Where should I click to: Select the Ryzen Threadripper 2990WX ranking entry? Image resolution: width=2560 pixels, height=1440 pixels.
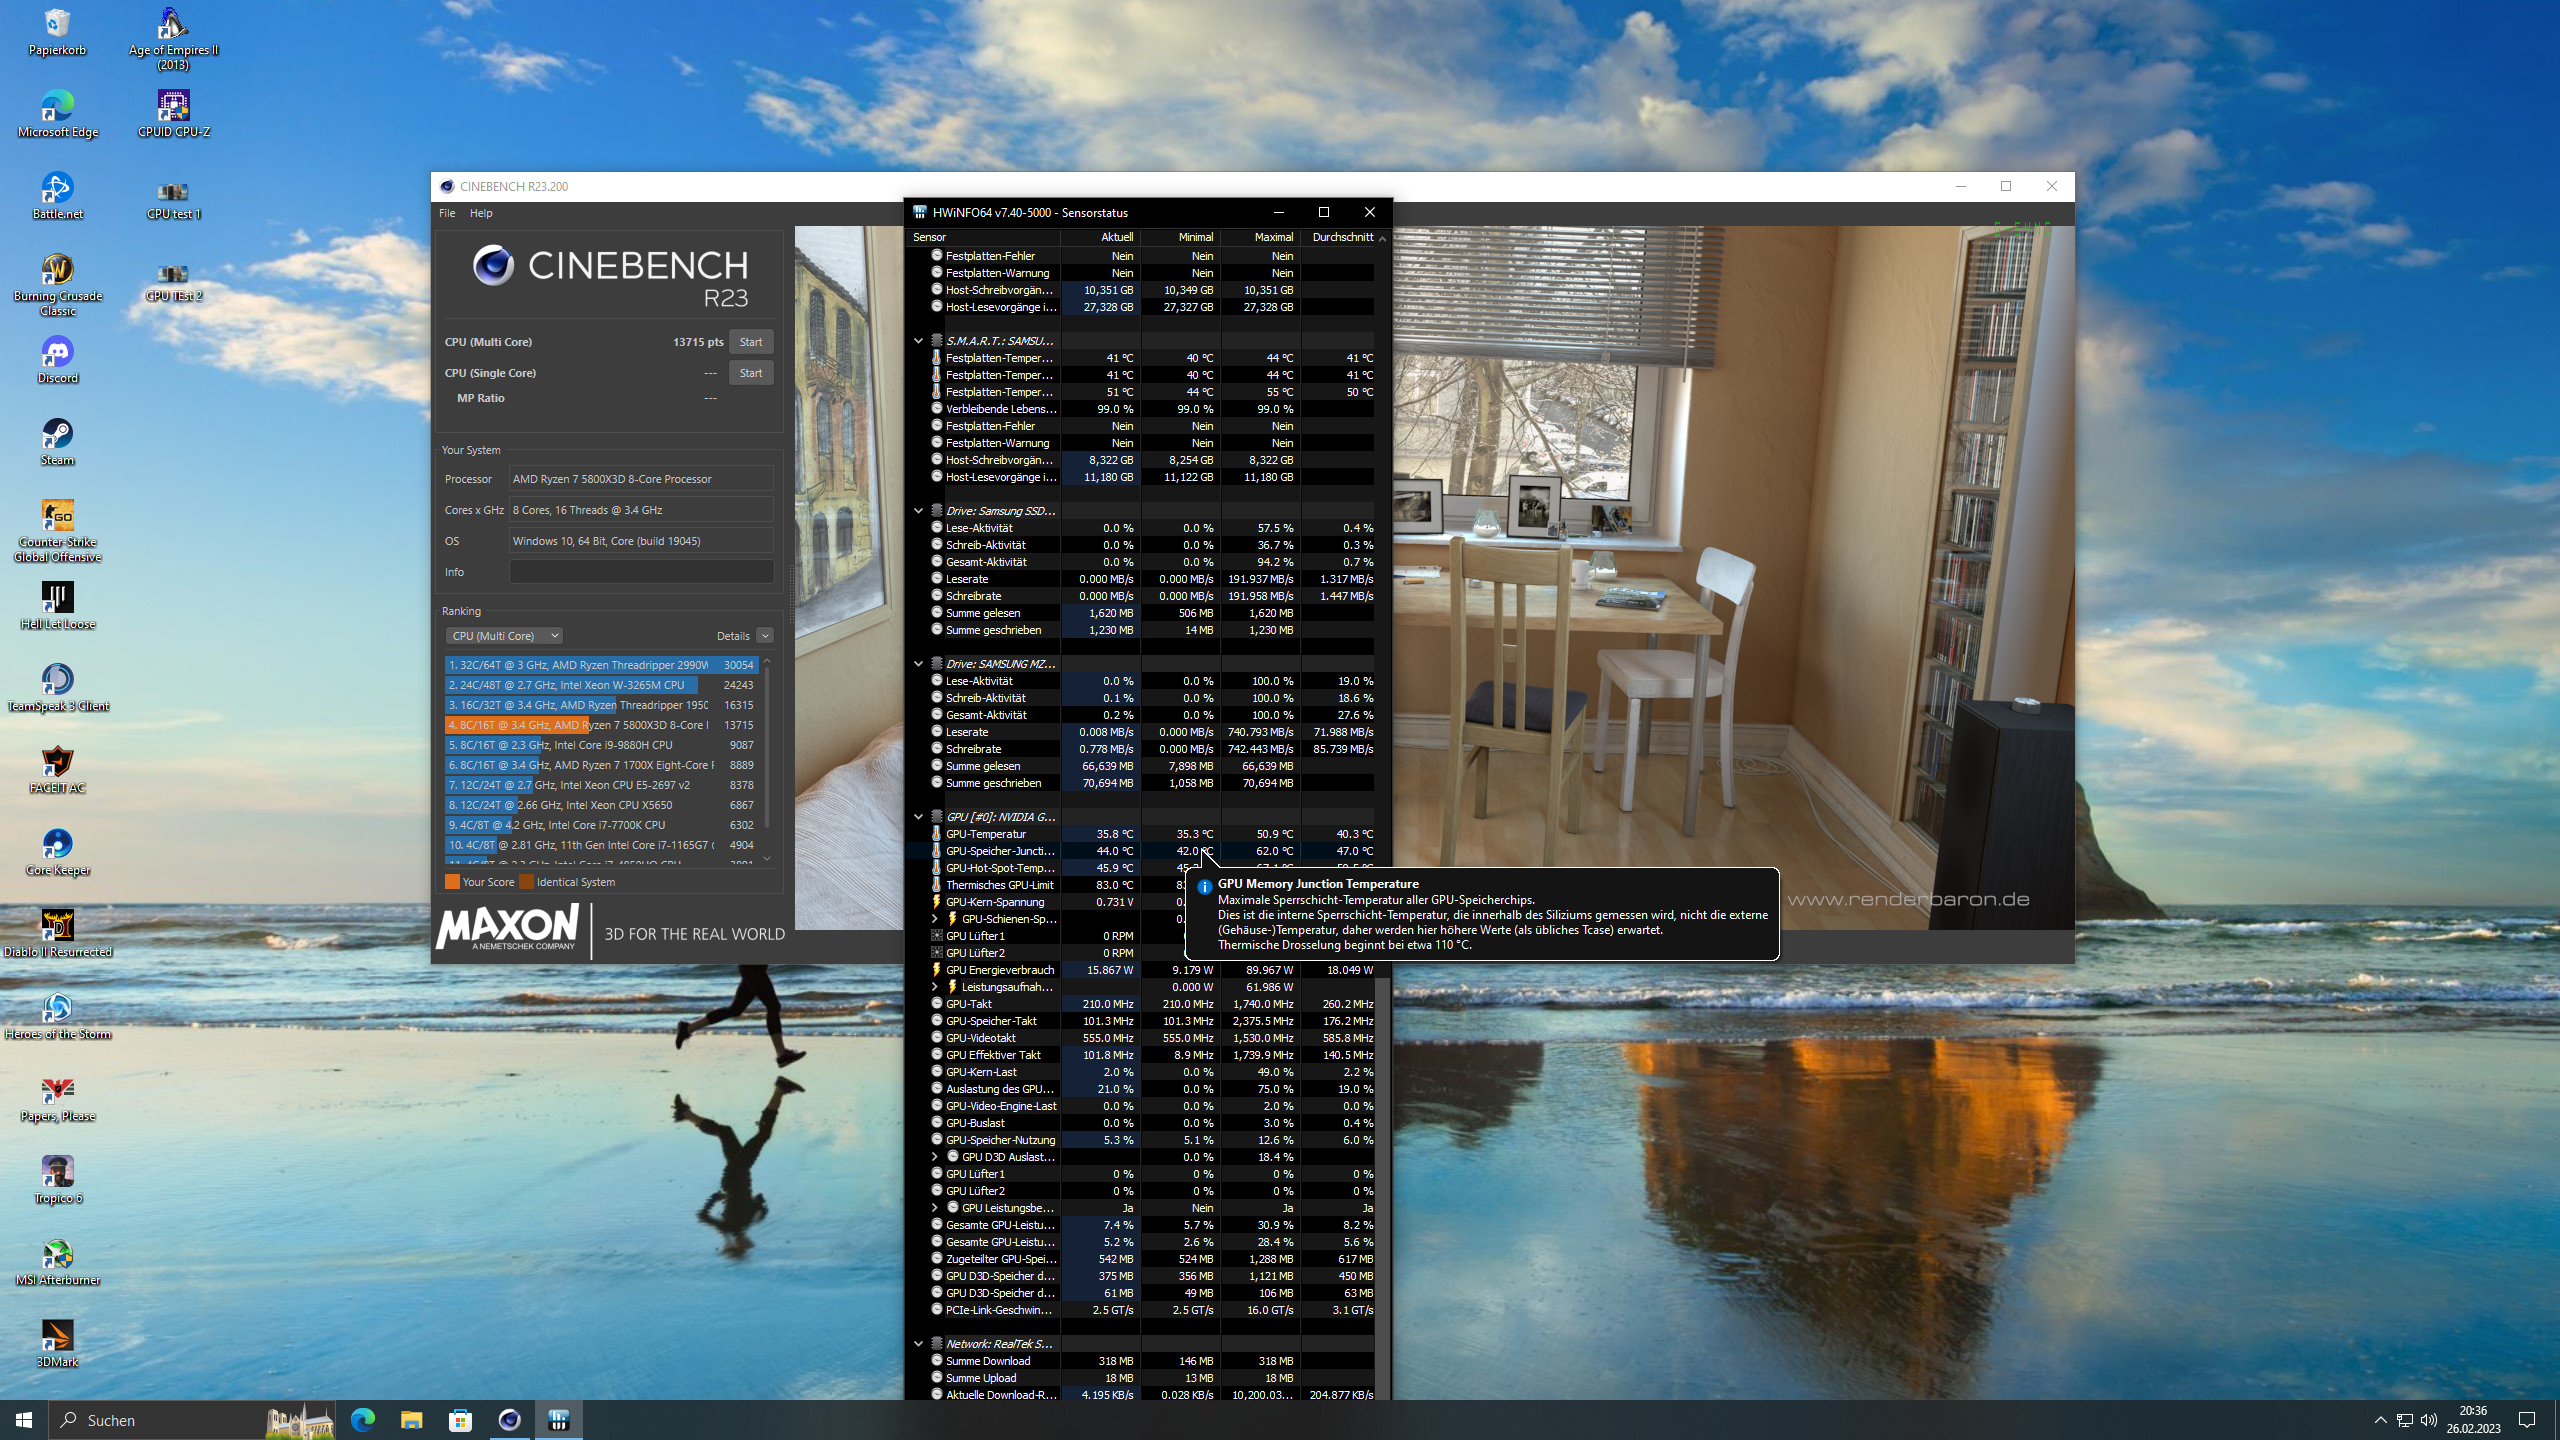click(600, 665)
